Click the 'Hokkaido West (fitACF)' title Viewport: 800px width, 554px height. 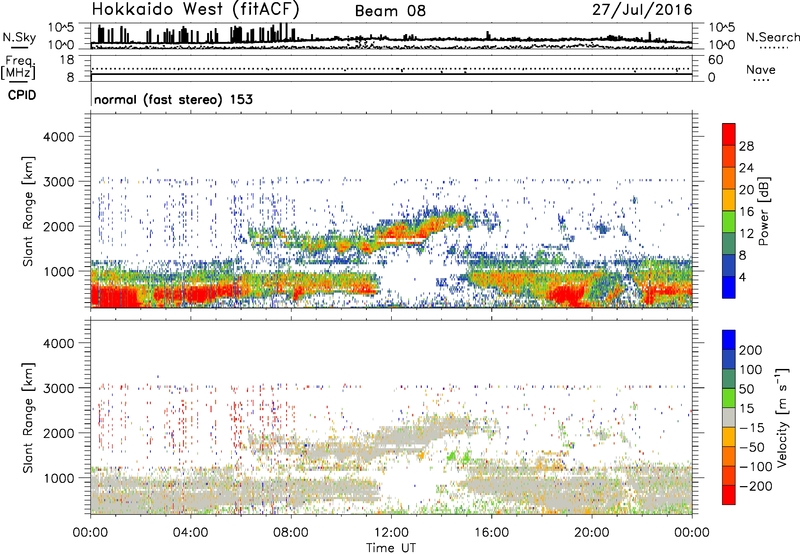(x=195, y=9)
